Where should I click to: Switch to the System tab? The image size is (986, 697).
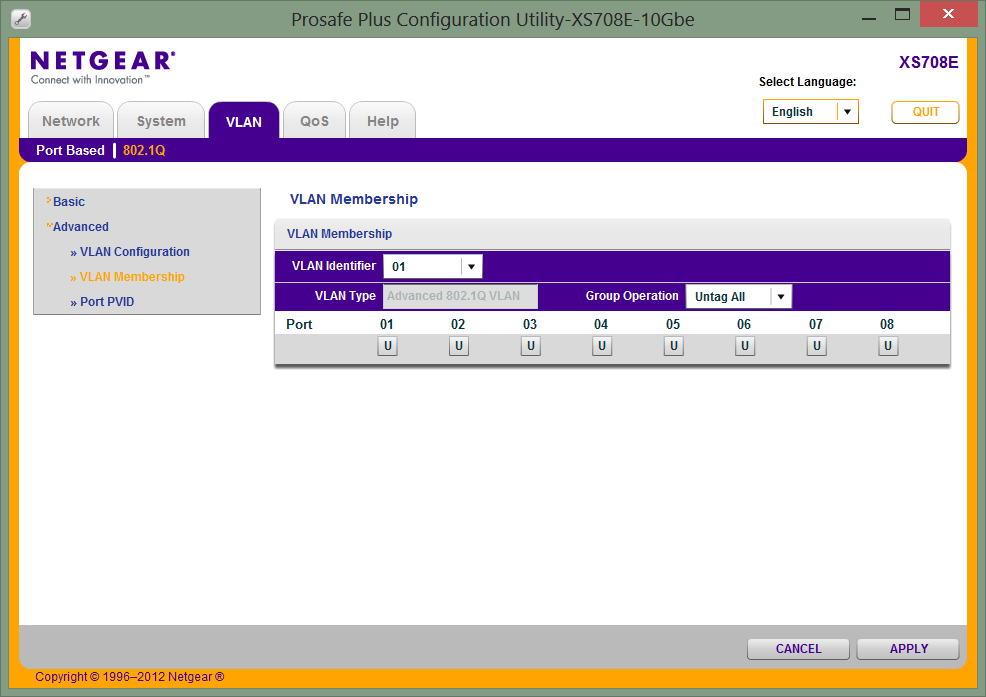(161, 121)
